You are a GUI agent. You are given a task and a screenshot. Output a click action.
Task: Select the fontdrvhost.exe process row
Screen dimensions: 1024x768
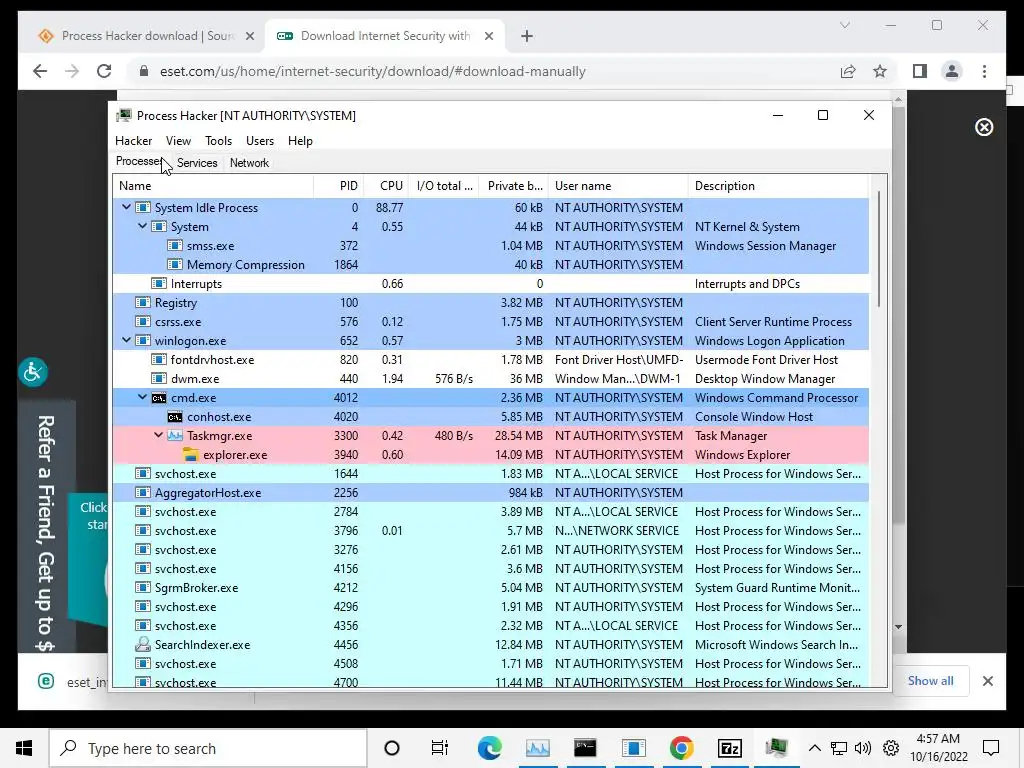coord(490,360)
